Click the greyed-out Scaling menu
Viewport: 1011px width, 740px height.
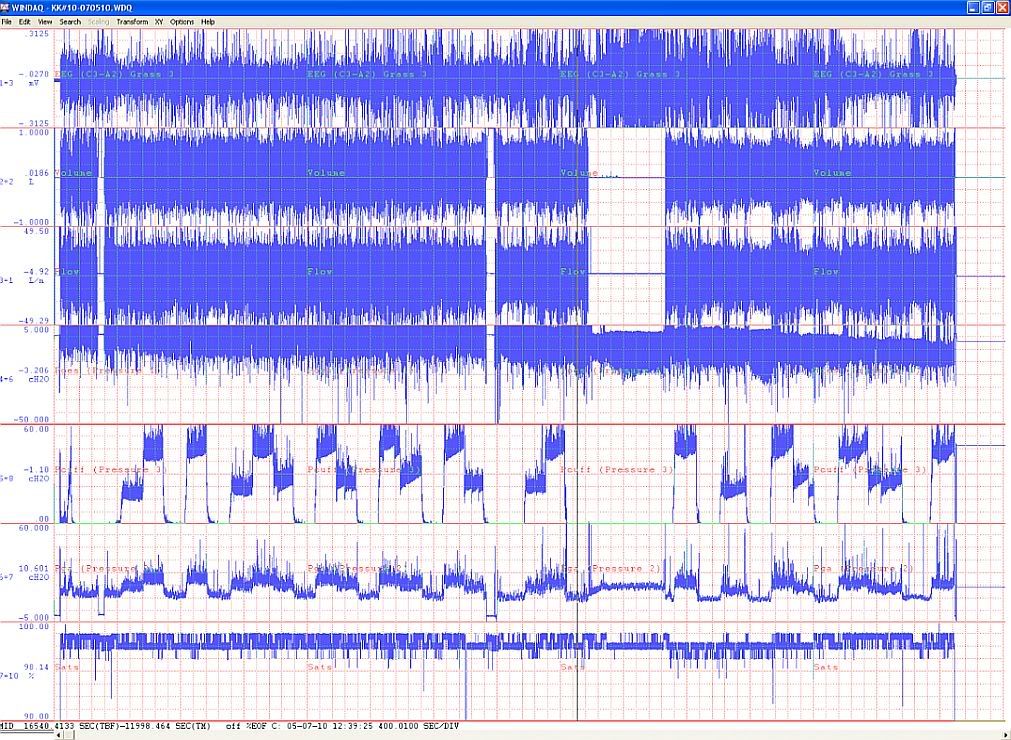(99, 22)
